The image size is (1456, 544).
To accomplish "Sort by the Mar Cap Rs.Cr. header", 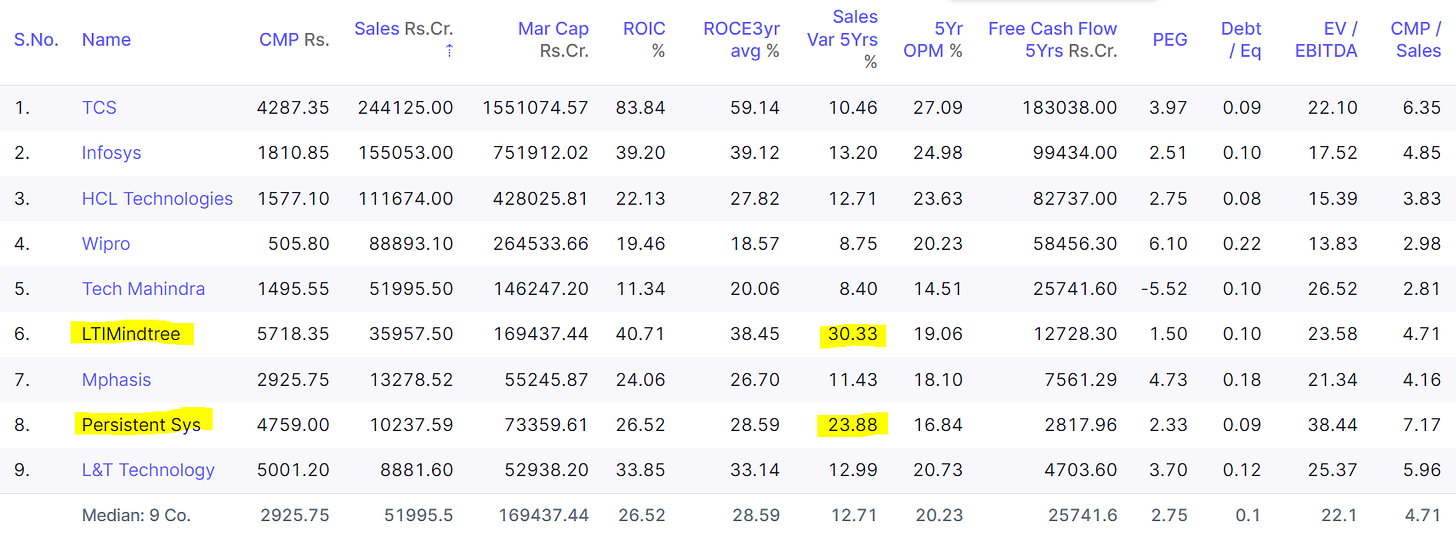I will coord(553,40).
